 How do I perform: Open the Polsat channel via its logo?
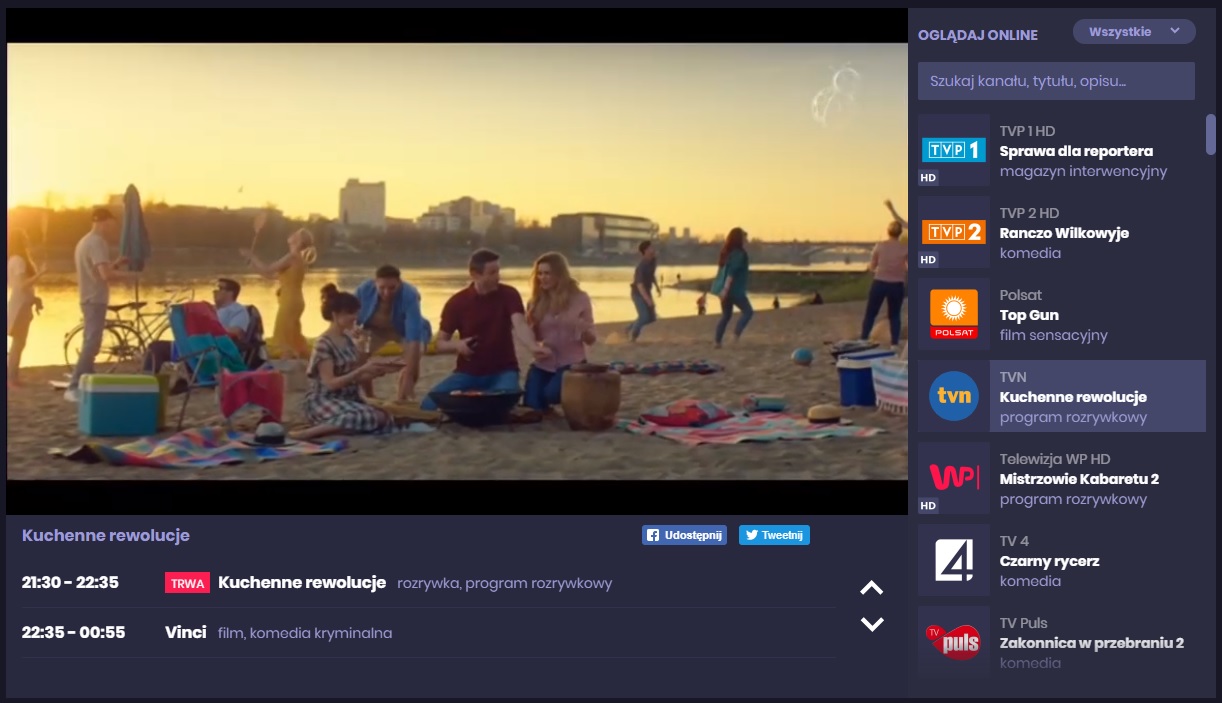pos(953,314)
